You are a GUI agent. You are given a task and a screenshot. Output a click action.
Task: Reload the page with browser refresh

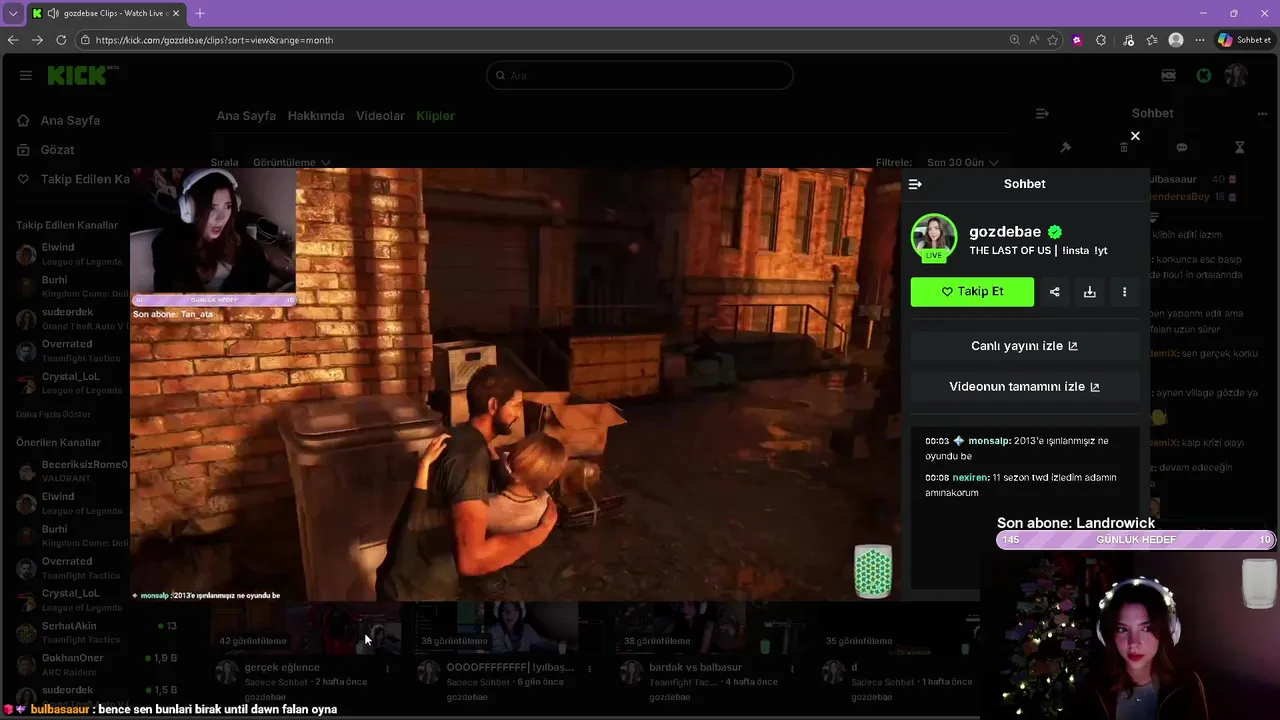pos(61,40)
